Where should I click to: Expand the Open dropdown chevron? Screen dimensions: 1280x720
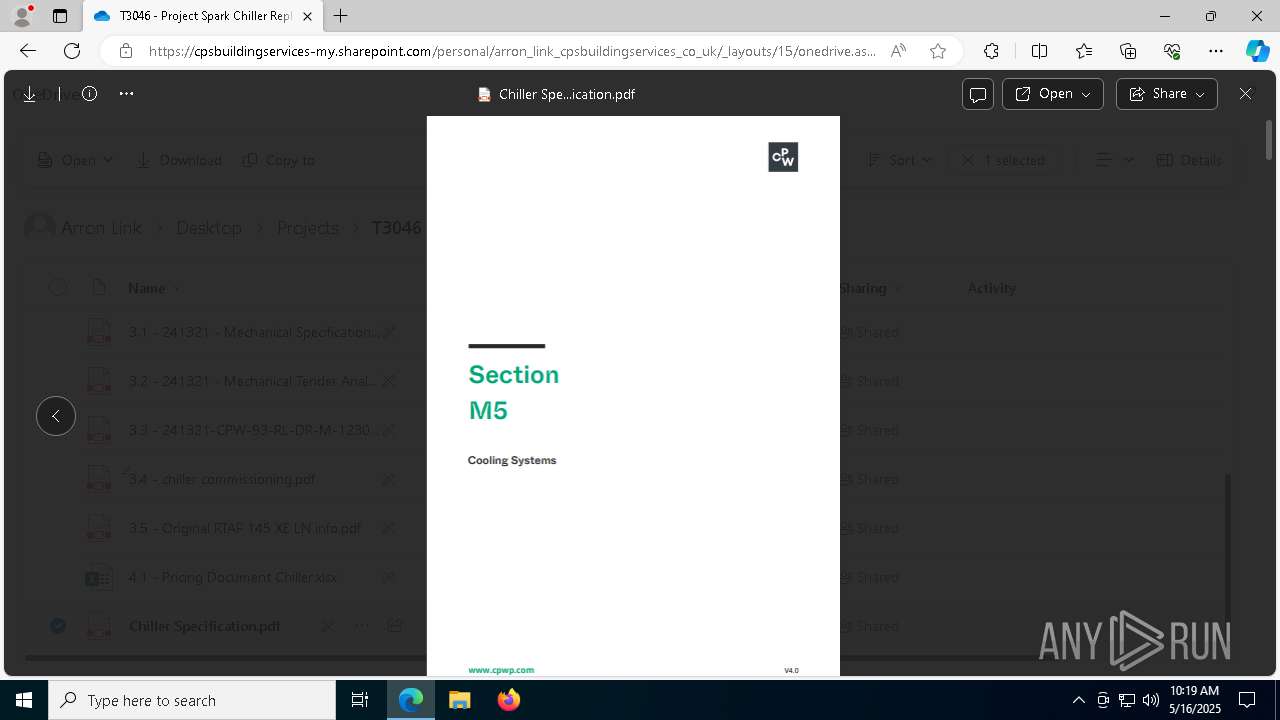(1087, 94)
